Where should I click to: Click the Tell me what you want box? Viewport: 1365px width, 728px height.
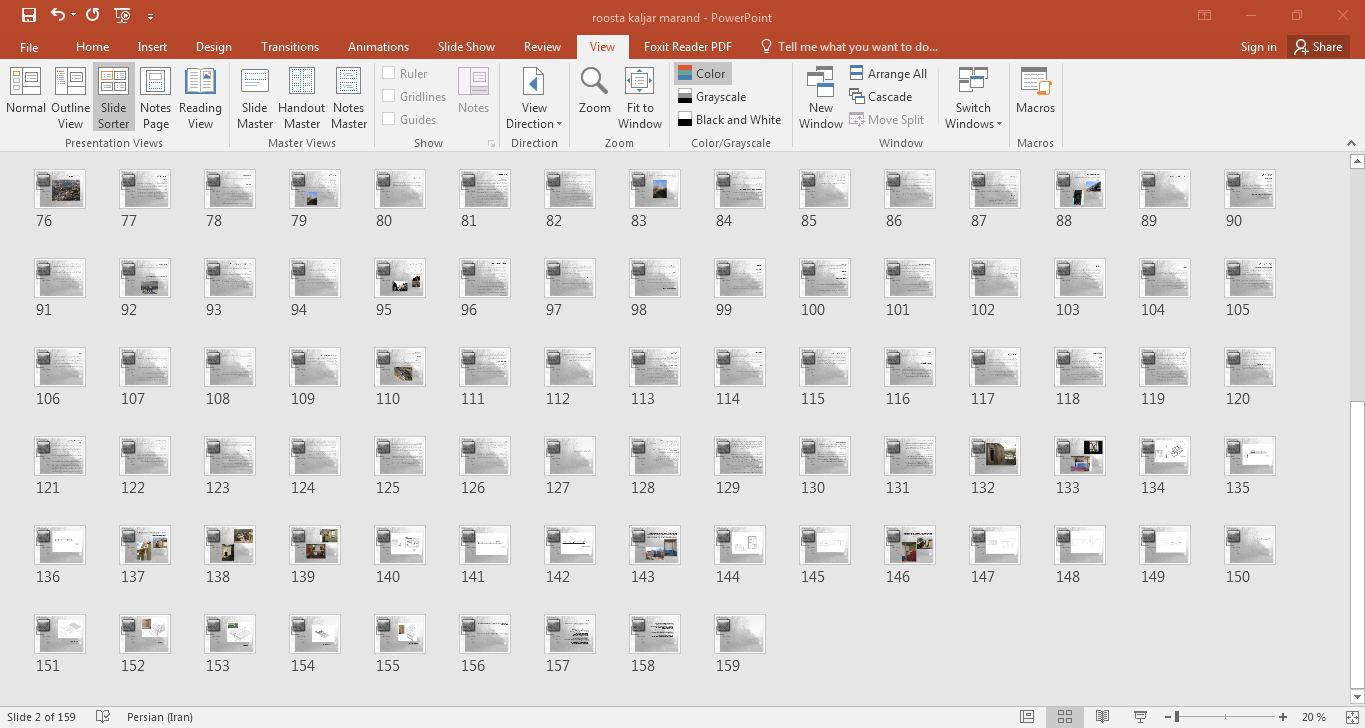(849, 46)
